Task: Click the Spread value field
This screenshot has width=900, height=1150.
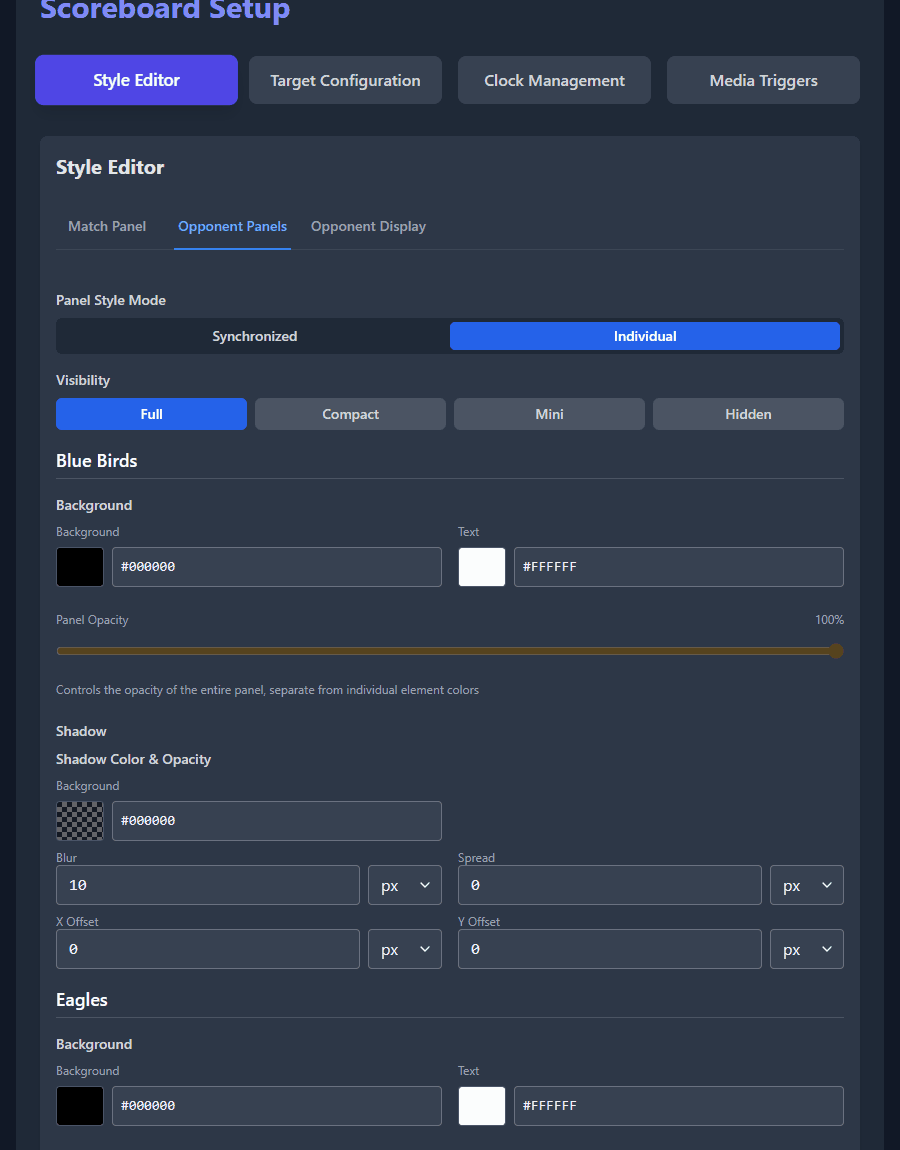Action: coord(610,885)
